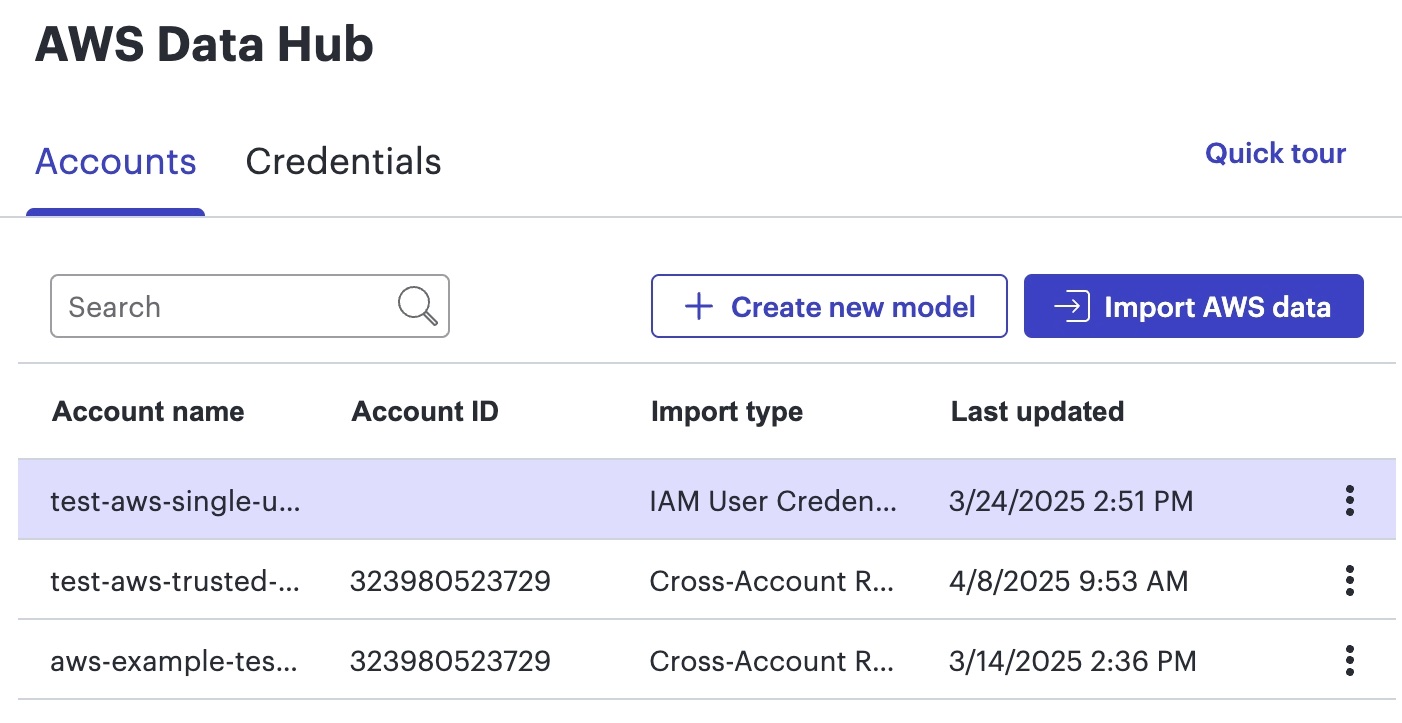This screenshot has height=723, width=1402.
Task: Click the Account ID column header
Action: click(424, 411)
